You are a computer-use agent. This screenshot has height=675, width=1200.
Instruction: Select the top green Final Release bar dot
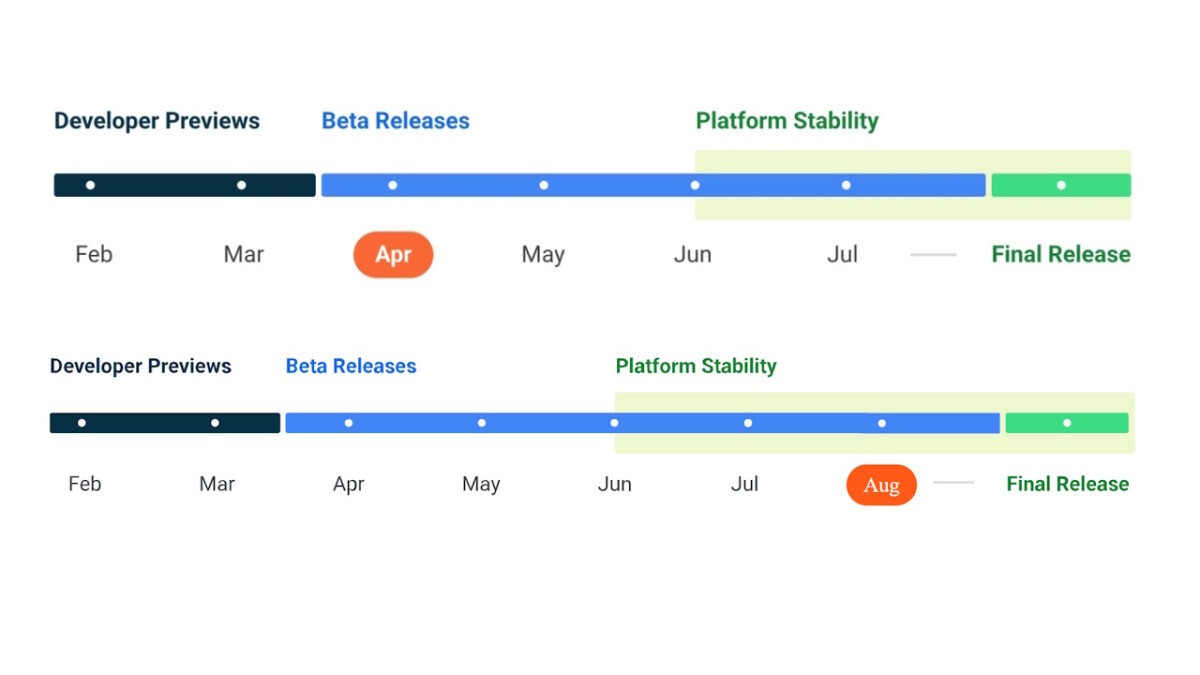click(1061, 185)
